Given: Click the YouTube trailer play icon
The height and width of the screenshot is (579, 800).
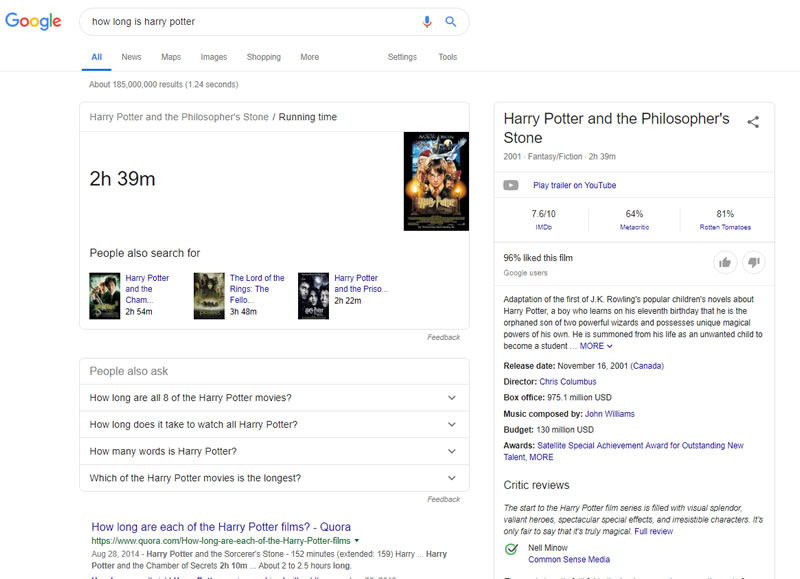Looking at the screenshot, I should (511, 185).
